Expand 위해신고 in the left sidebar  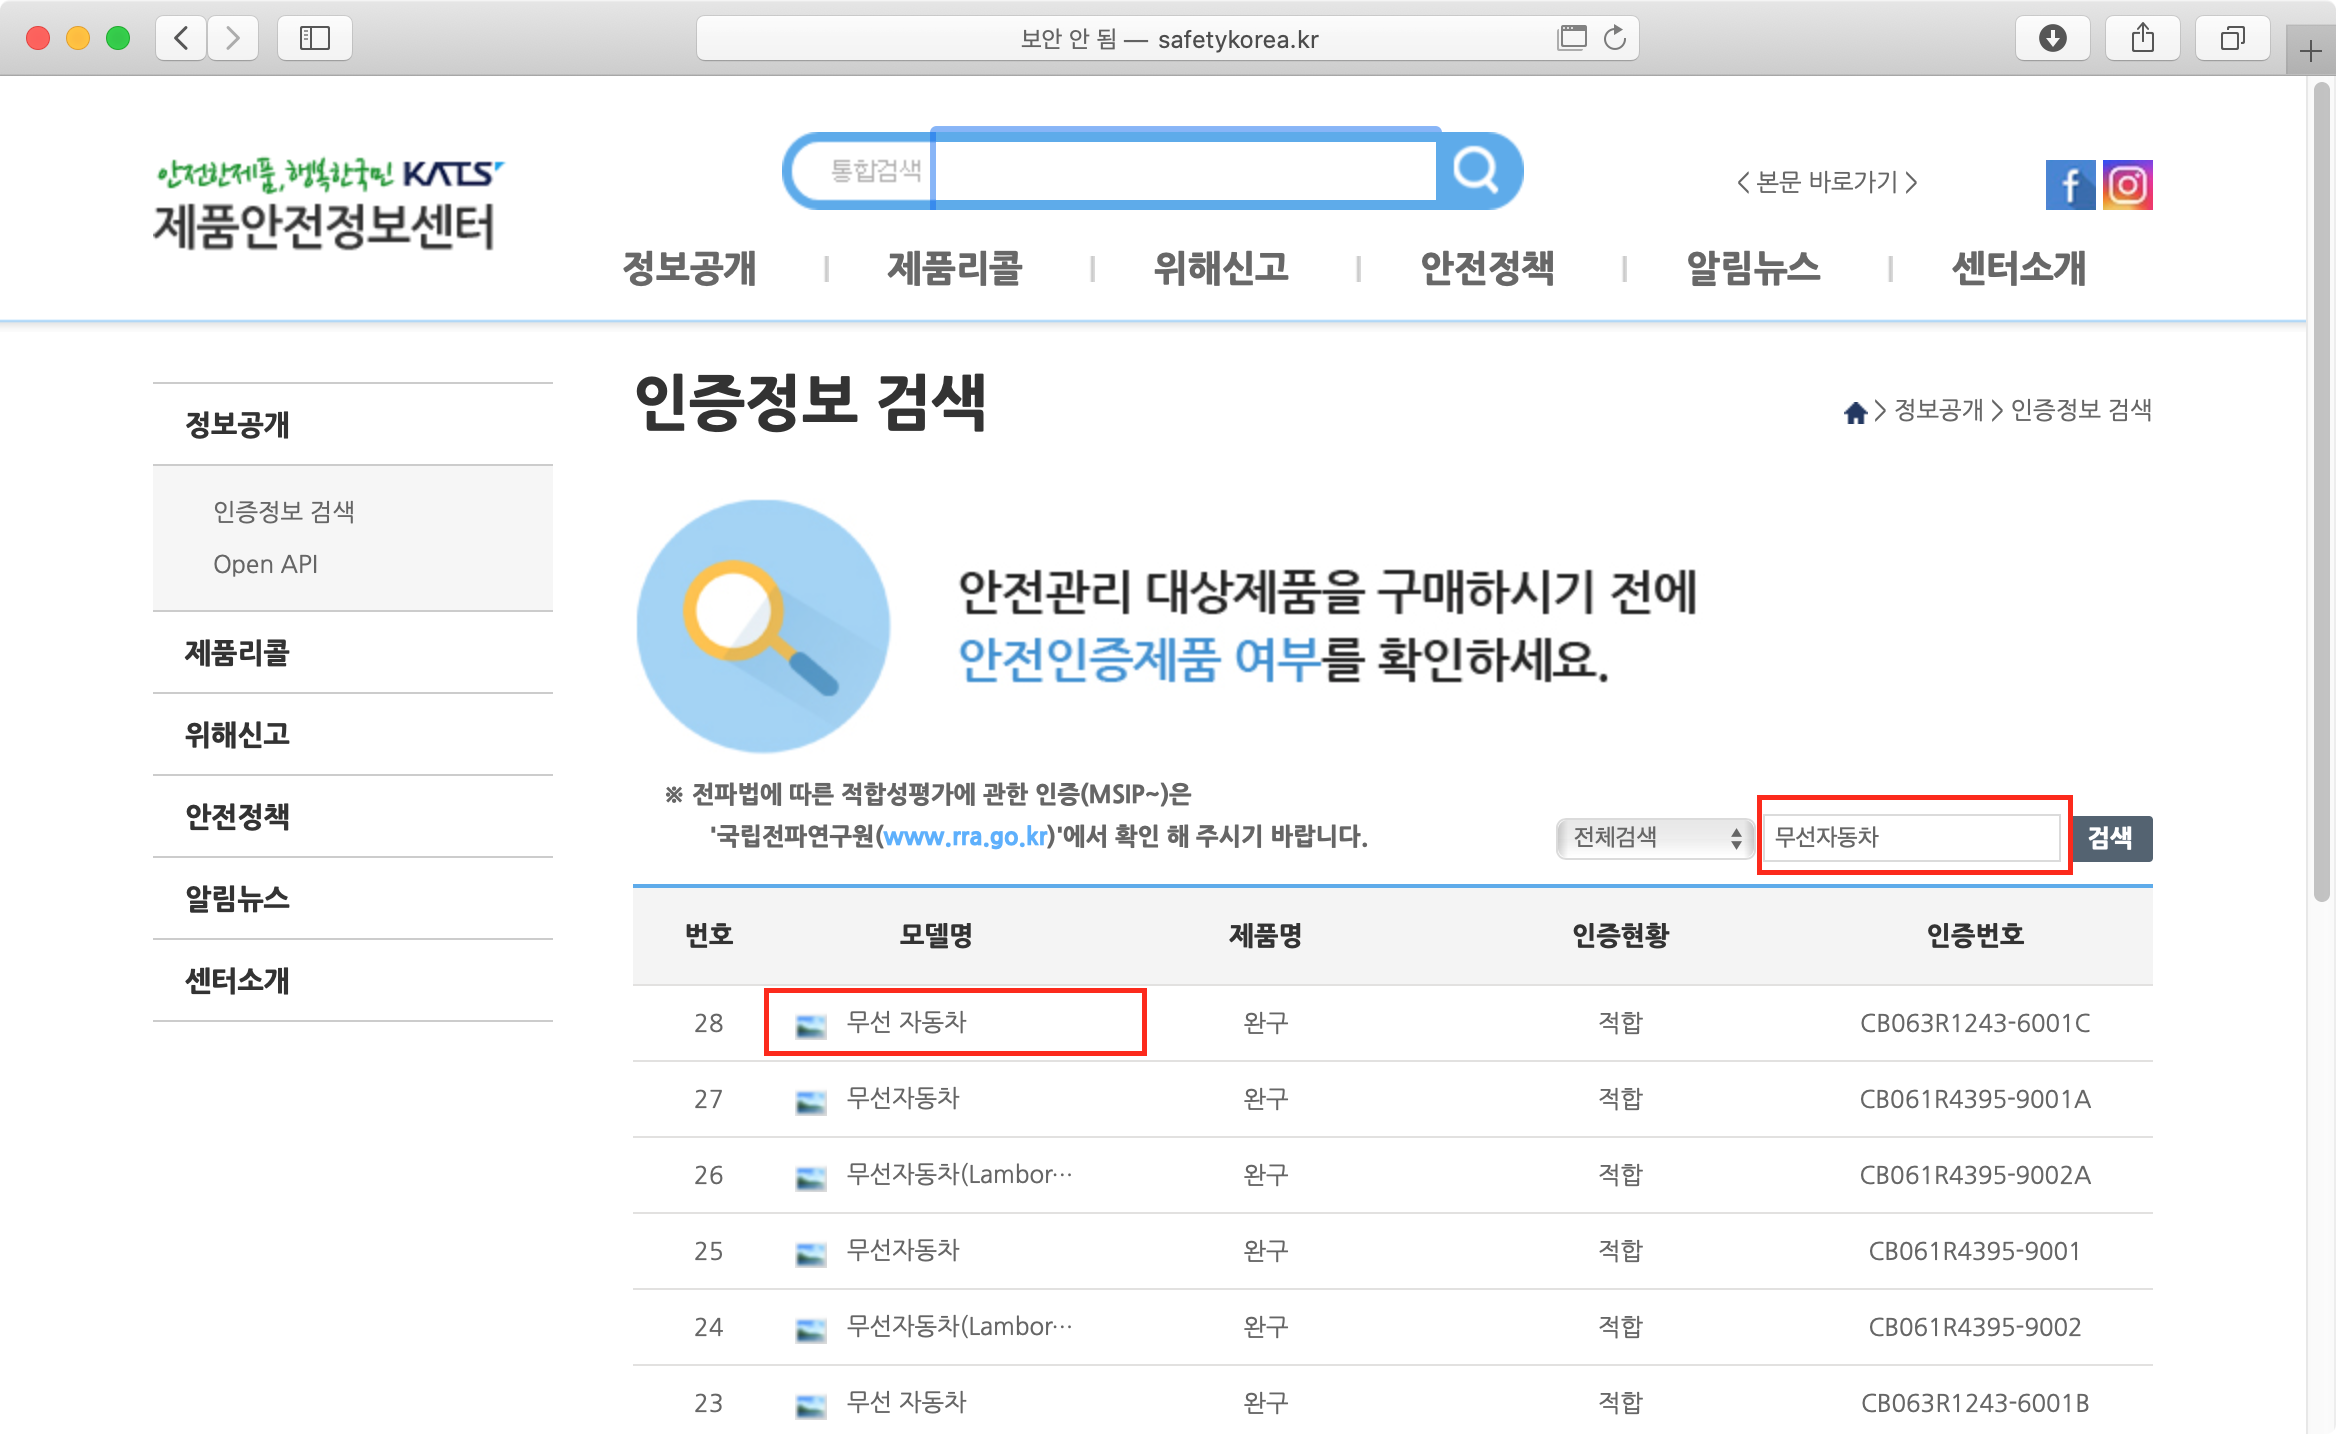(237, 735)
